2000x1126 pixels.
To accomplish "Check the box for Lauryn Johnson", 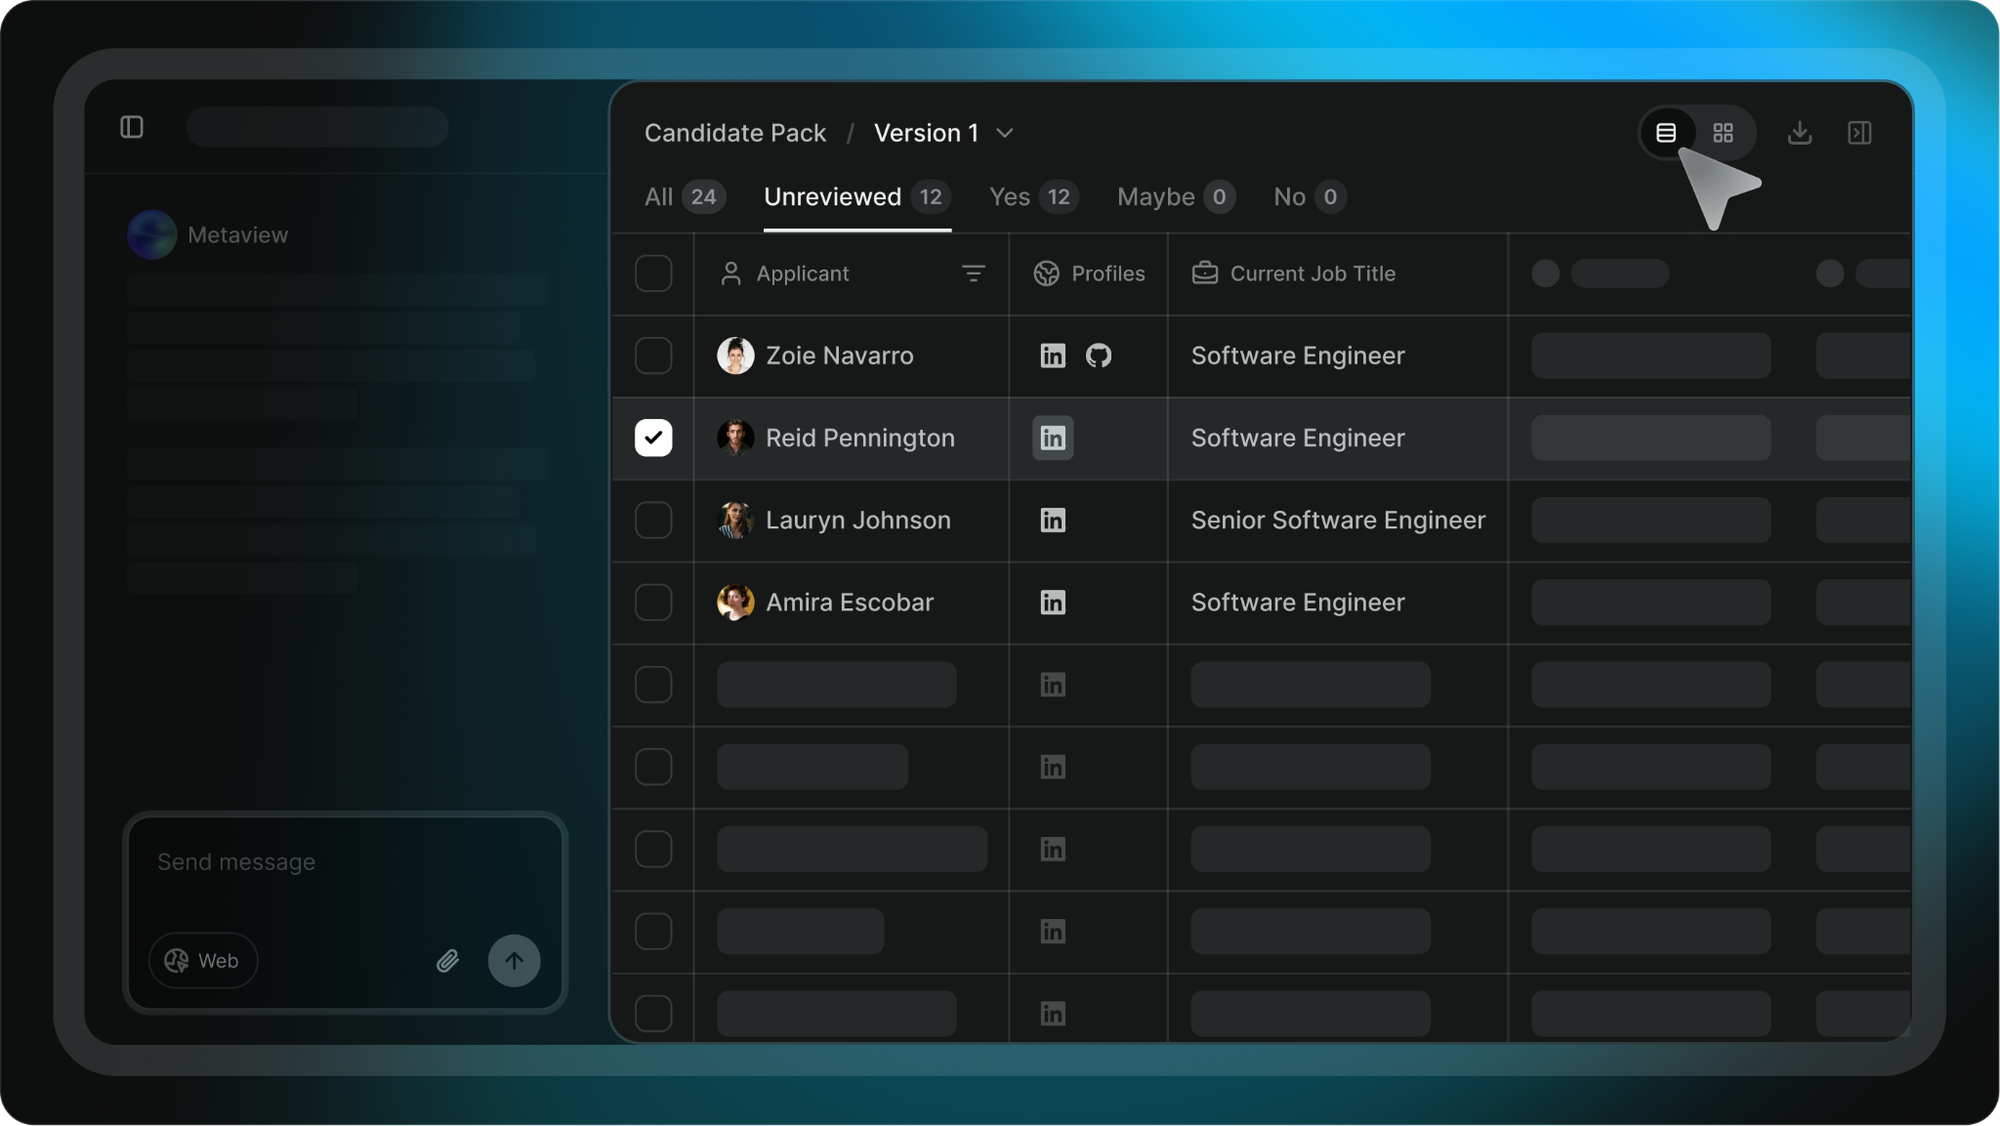I will coord(654,520).
